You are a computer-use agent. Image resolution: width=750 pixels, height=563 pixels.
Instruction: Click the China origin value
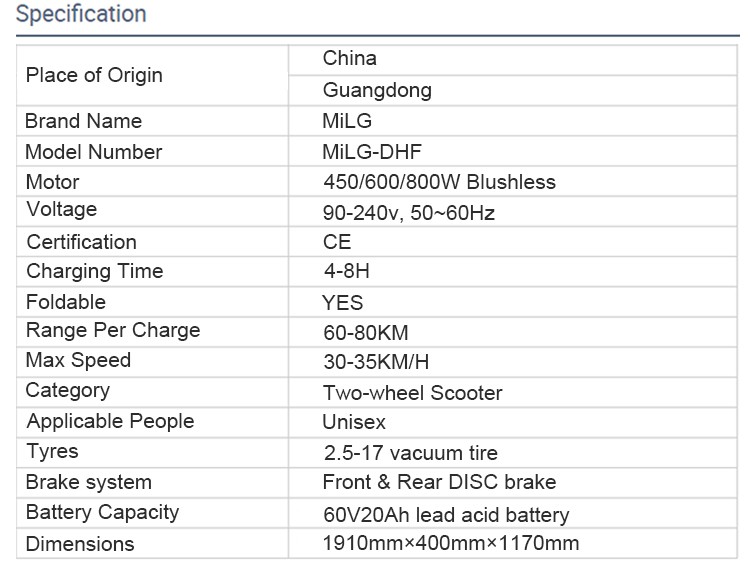coord(350,59)
